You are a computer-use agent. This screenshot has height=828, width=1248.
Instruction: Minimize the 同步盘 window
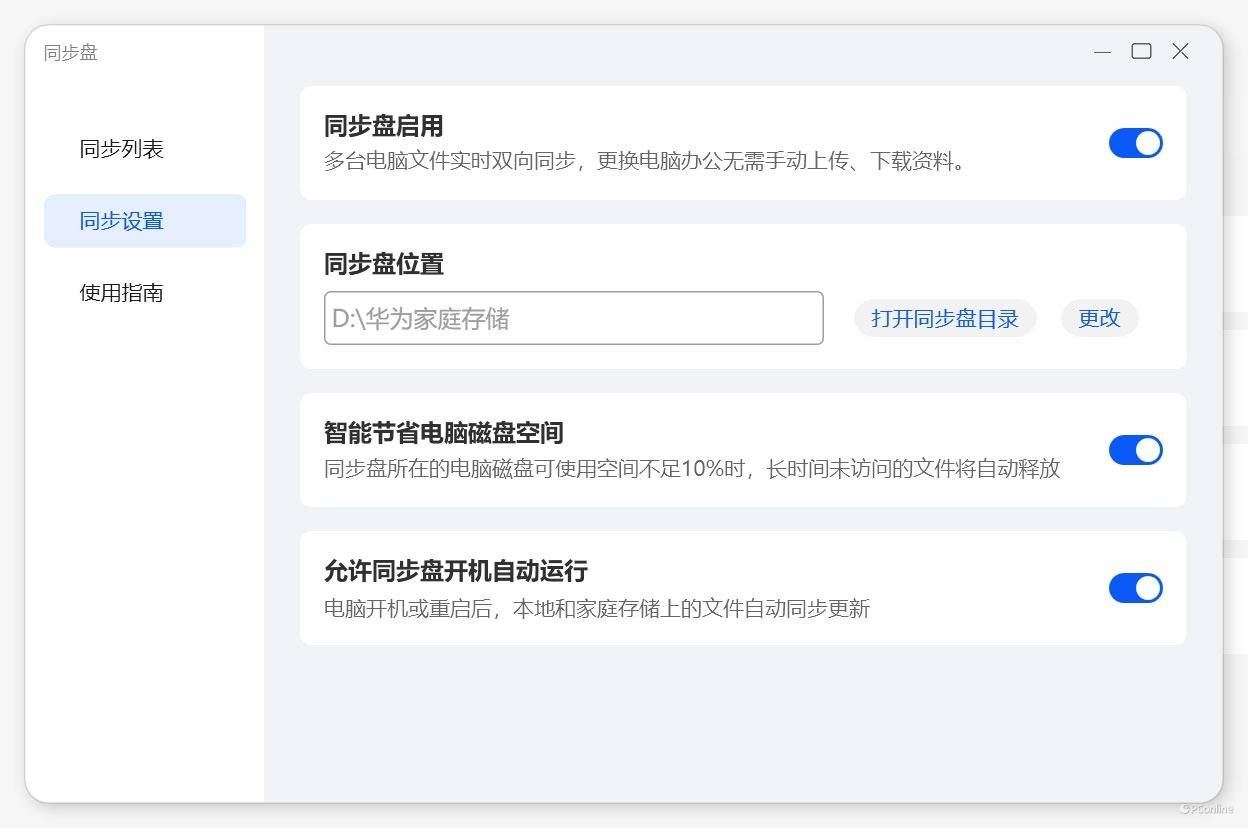(x=1102, y=52)
